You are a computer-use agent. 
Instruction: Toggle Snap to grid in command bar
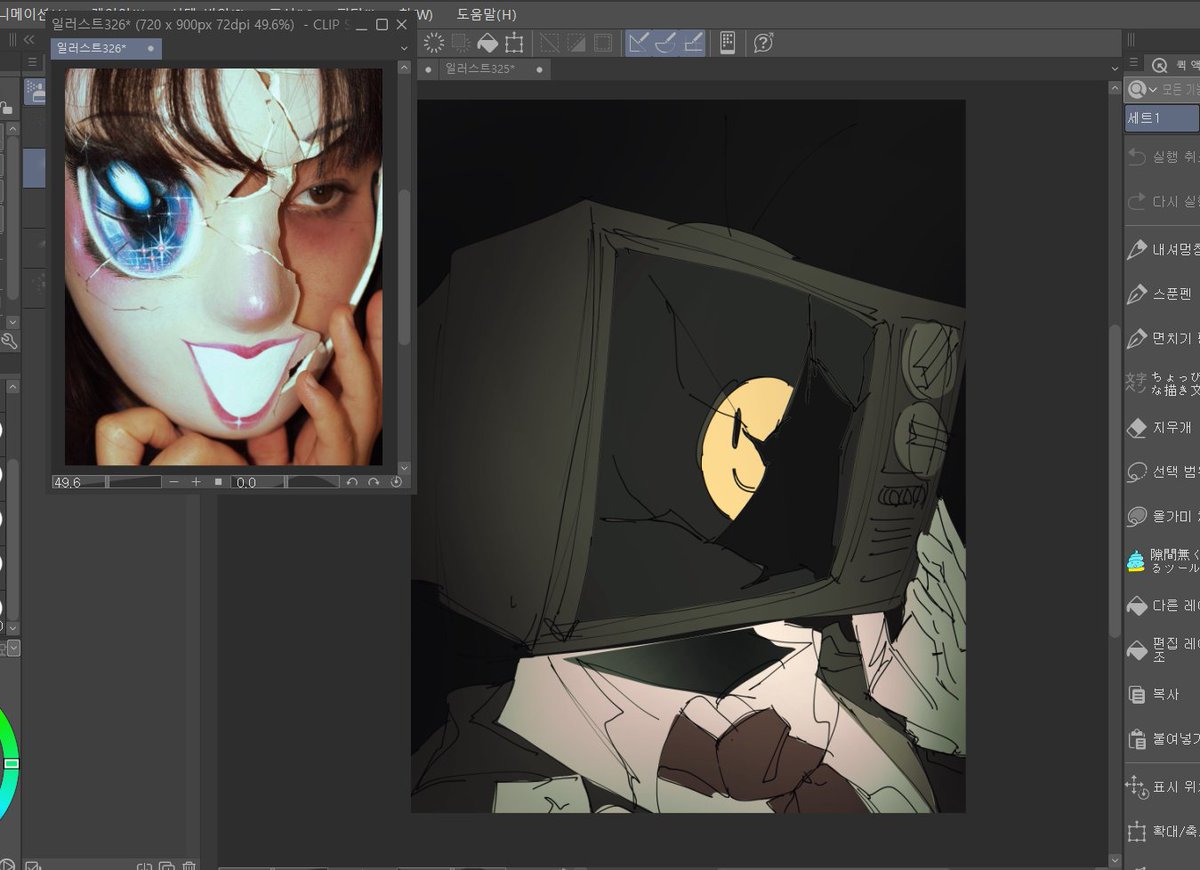click(x=693, y=43)
